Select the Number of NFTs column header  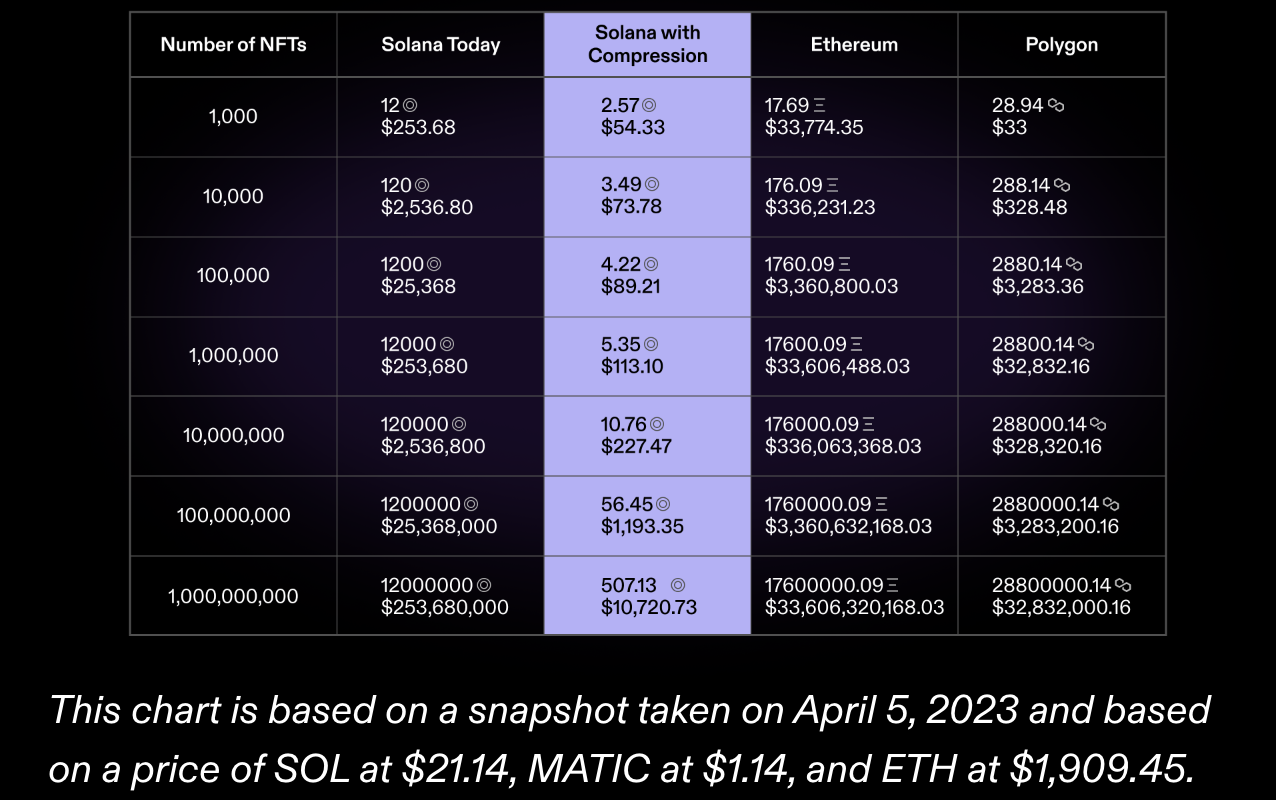(x=233, y=44)
